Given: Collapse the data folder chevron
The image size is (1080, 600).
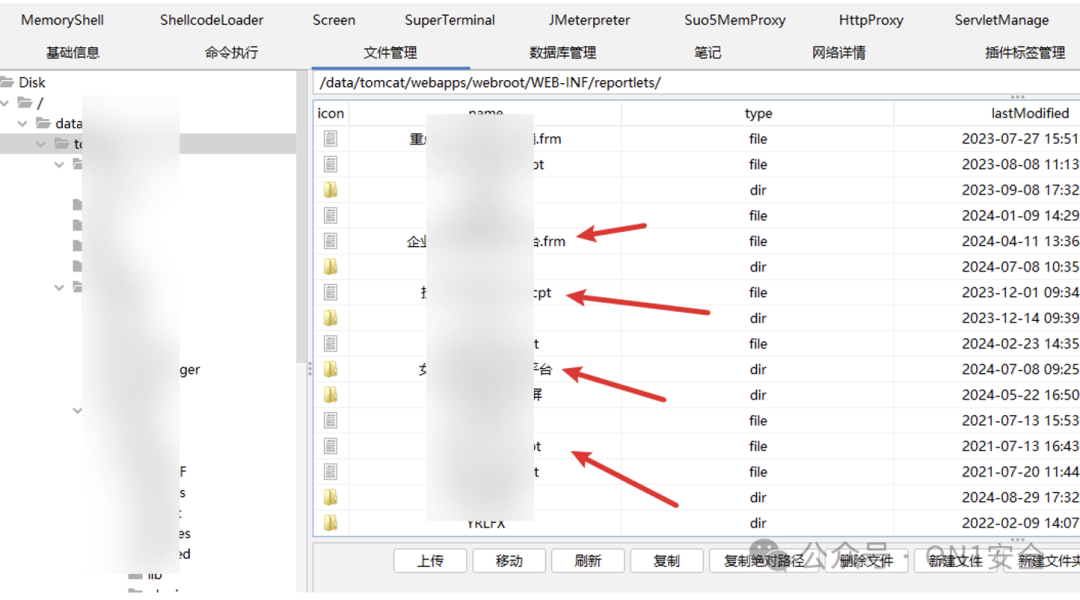Looking at the screenshot, I should pyautogui.click(x=23, y=124).
